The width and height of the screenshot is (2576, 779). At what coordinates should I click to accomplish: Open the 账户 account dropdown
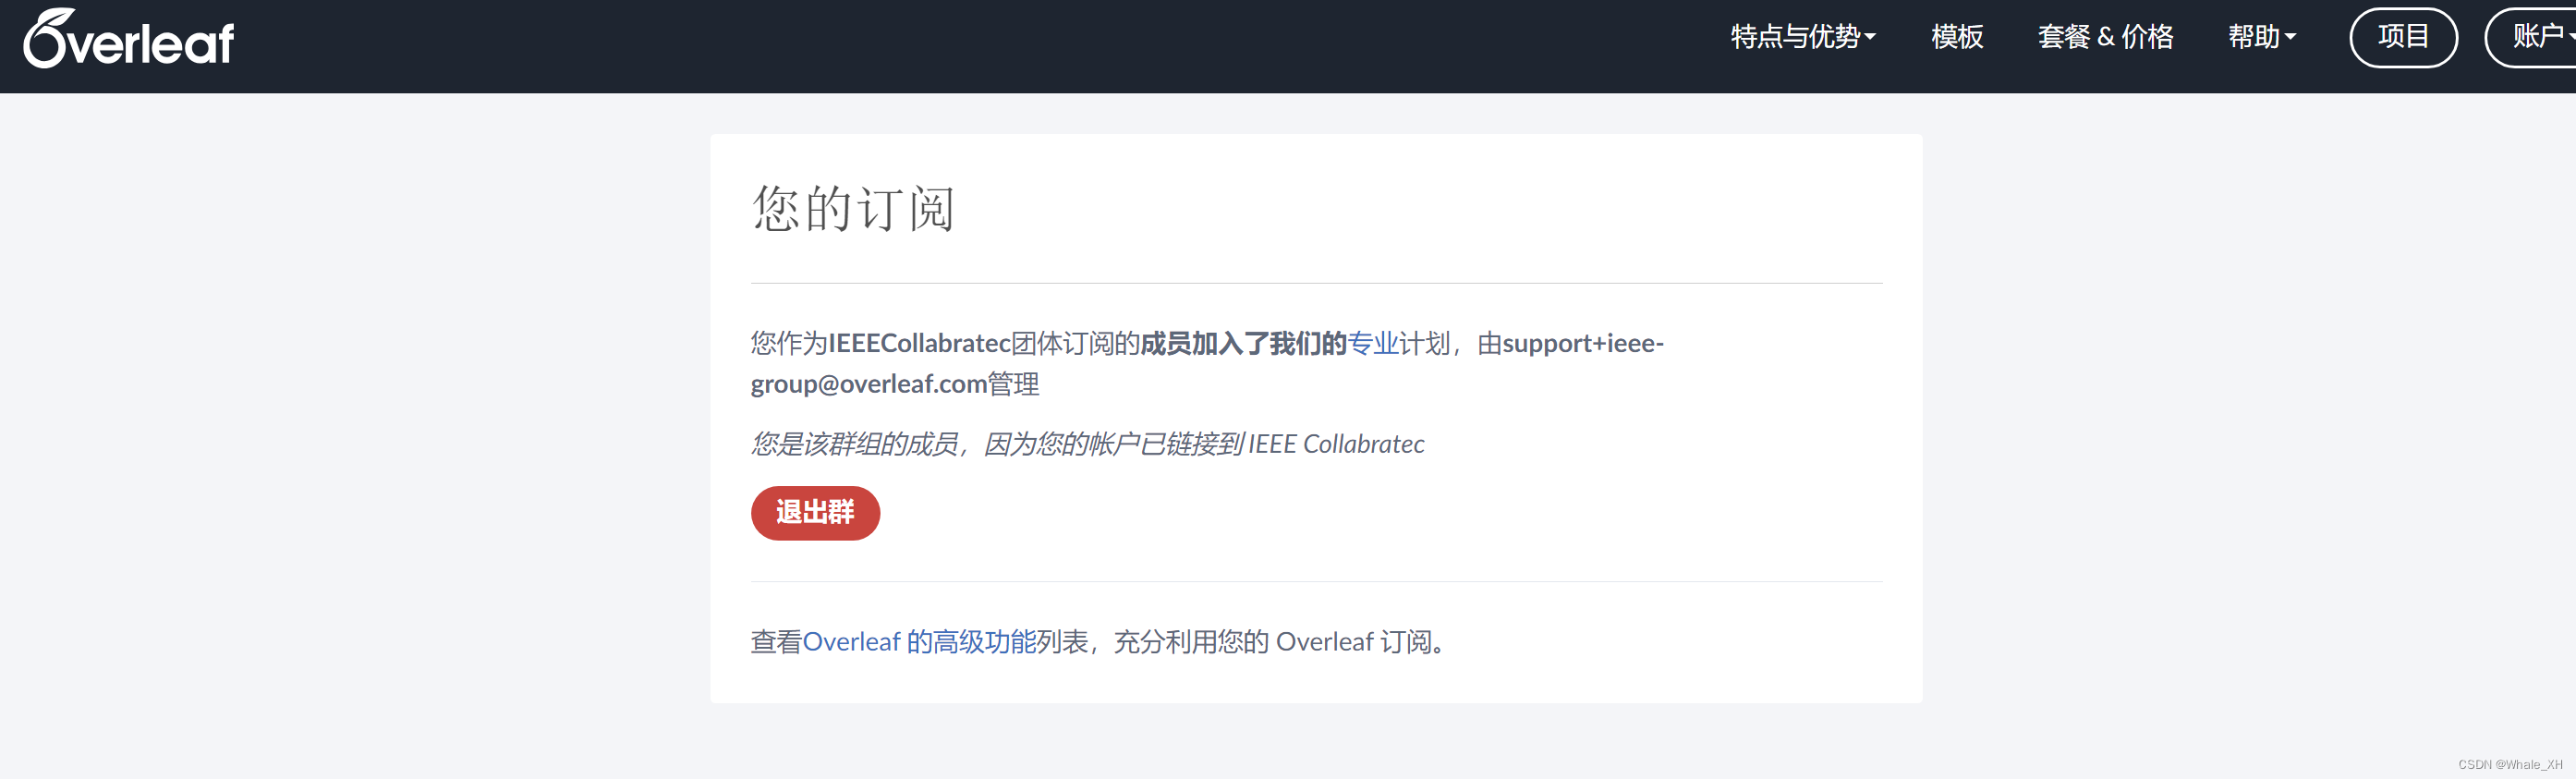pyautogui.click(x=2532, y=37)
